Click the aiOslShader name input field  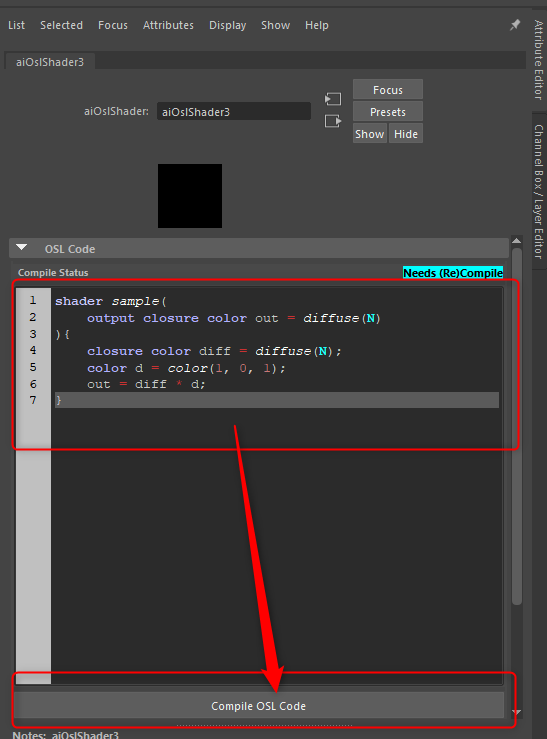click(234, 112)
